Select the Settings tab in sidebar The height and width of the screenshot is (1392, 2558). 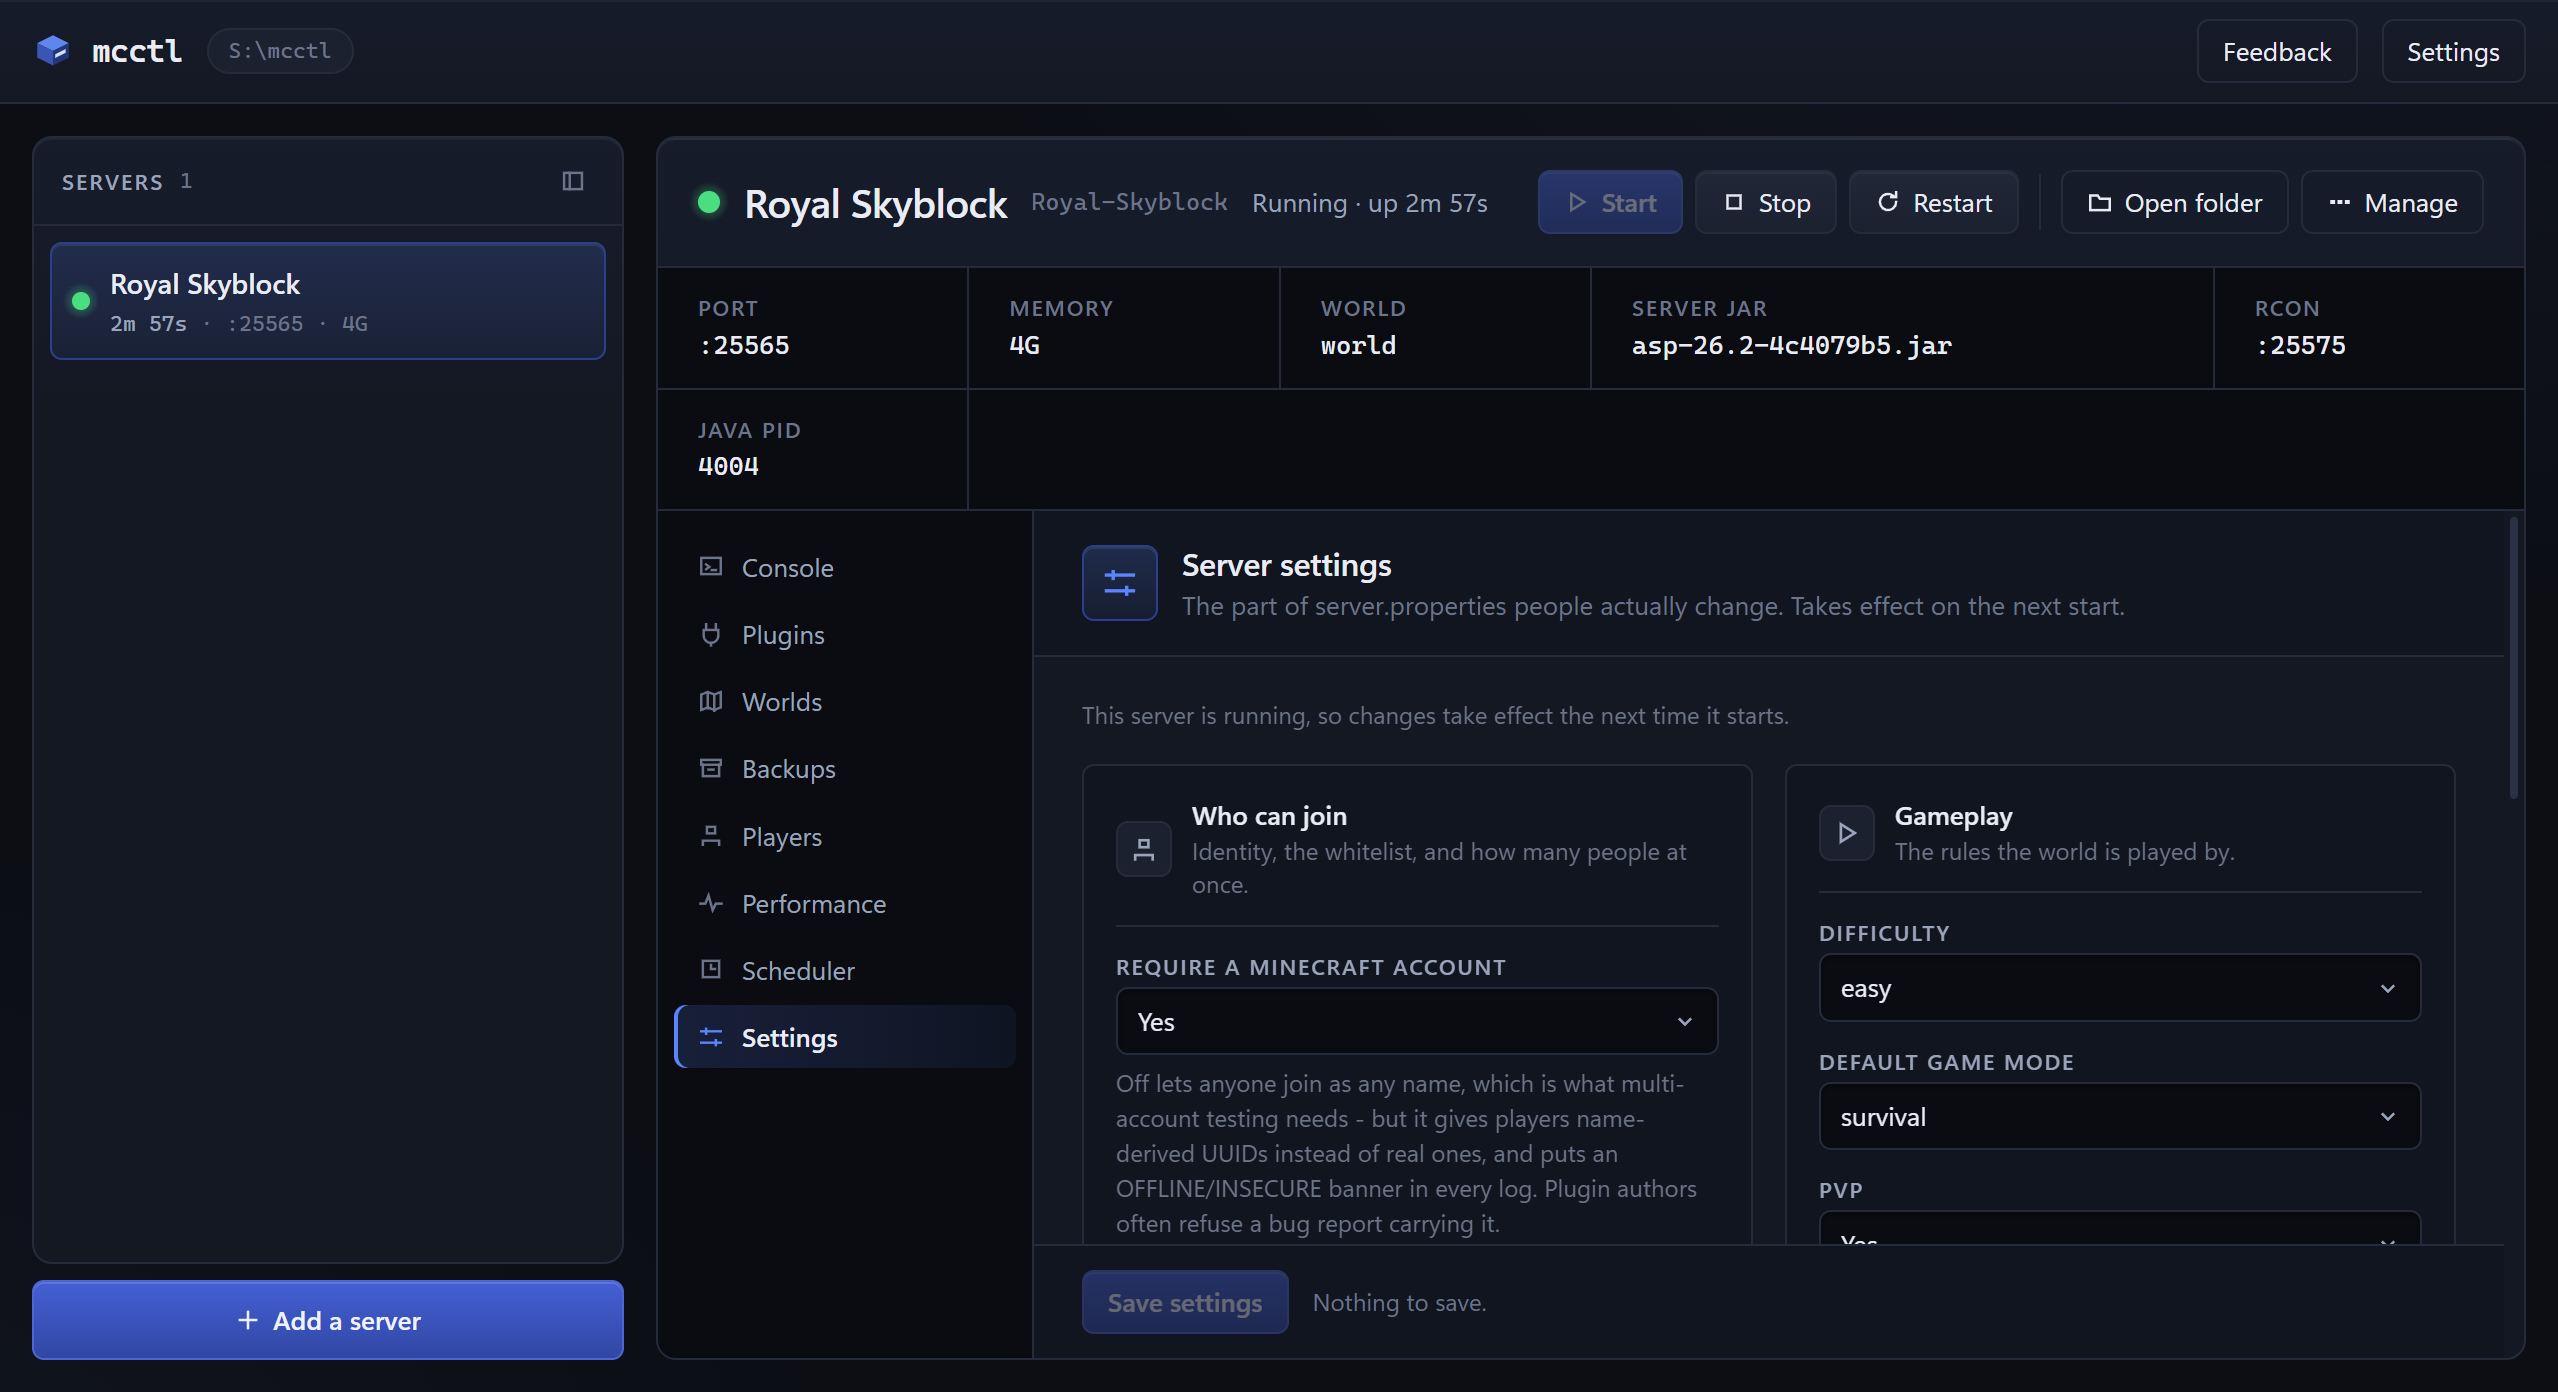[845, 1038]
